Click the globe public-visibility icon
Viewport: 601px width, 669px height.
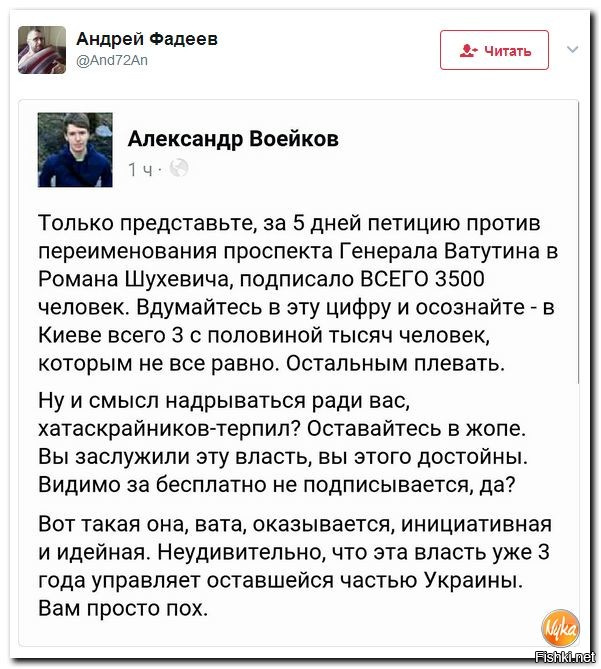[179, 168]
